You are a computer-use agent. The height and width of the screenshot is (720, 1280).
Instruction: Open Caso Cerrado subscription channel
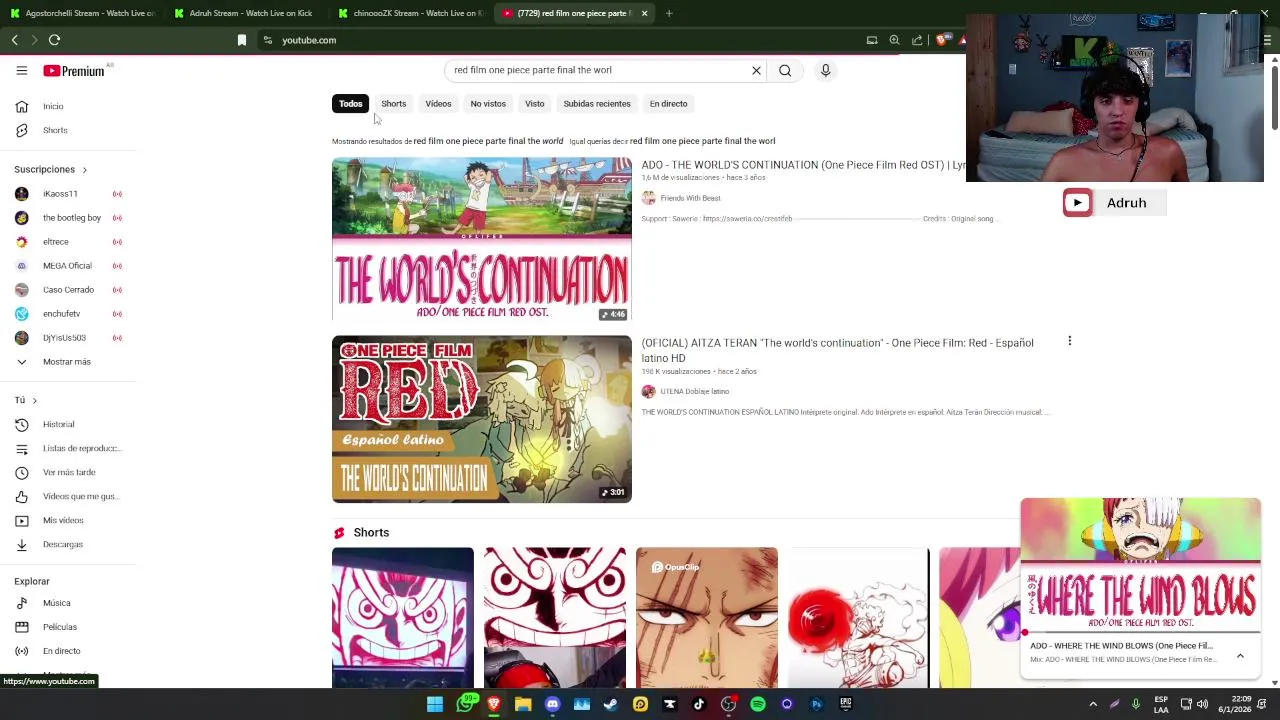point(70,290)
